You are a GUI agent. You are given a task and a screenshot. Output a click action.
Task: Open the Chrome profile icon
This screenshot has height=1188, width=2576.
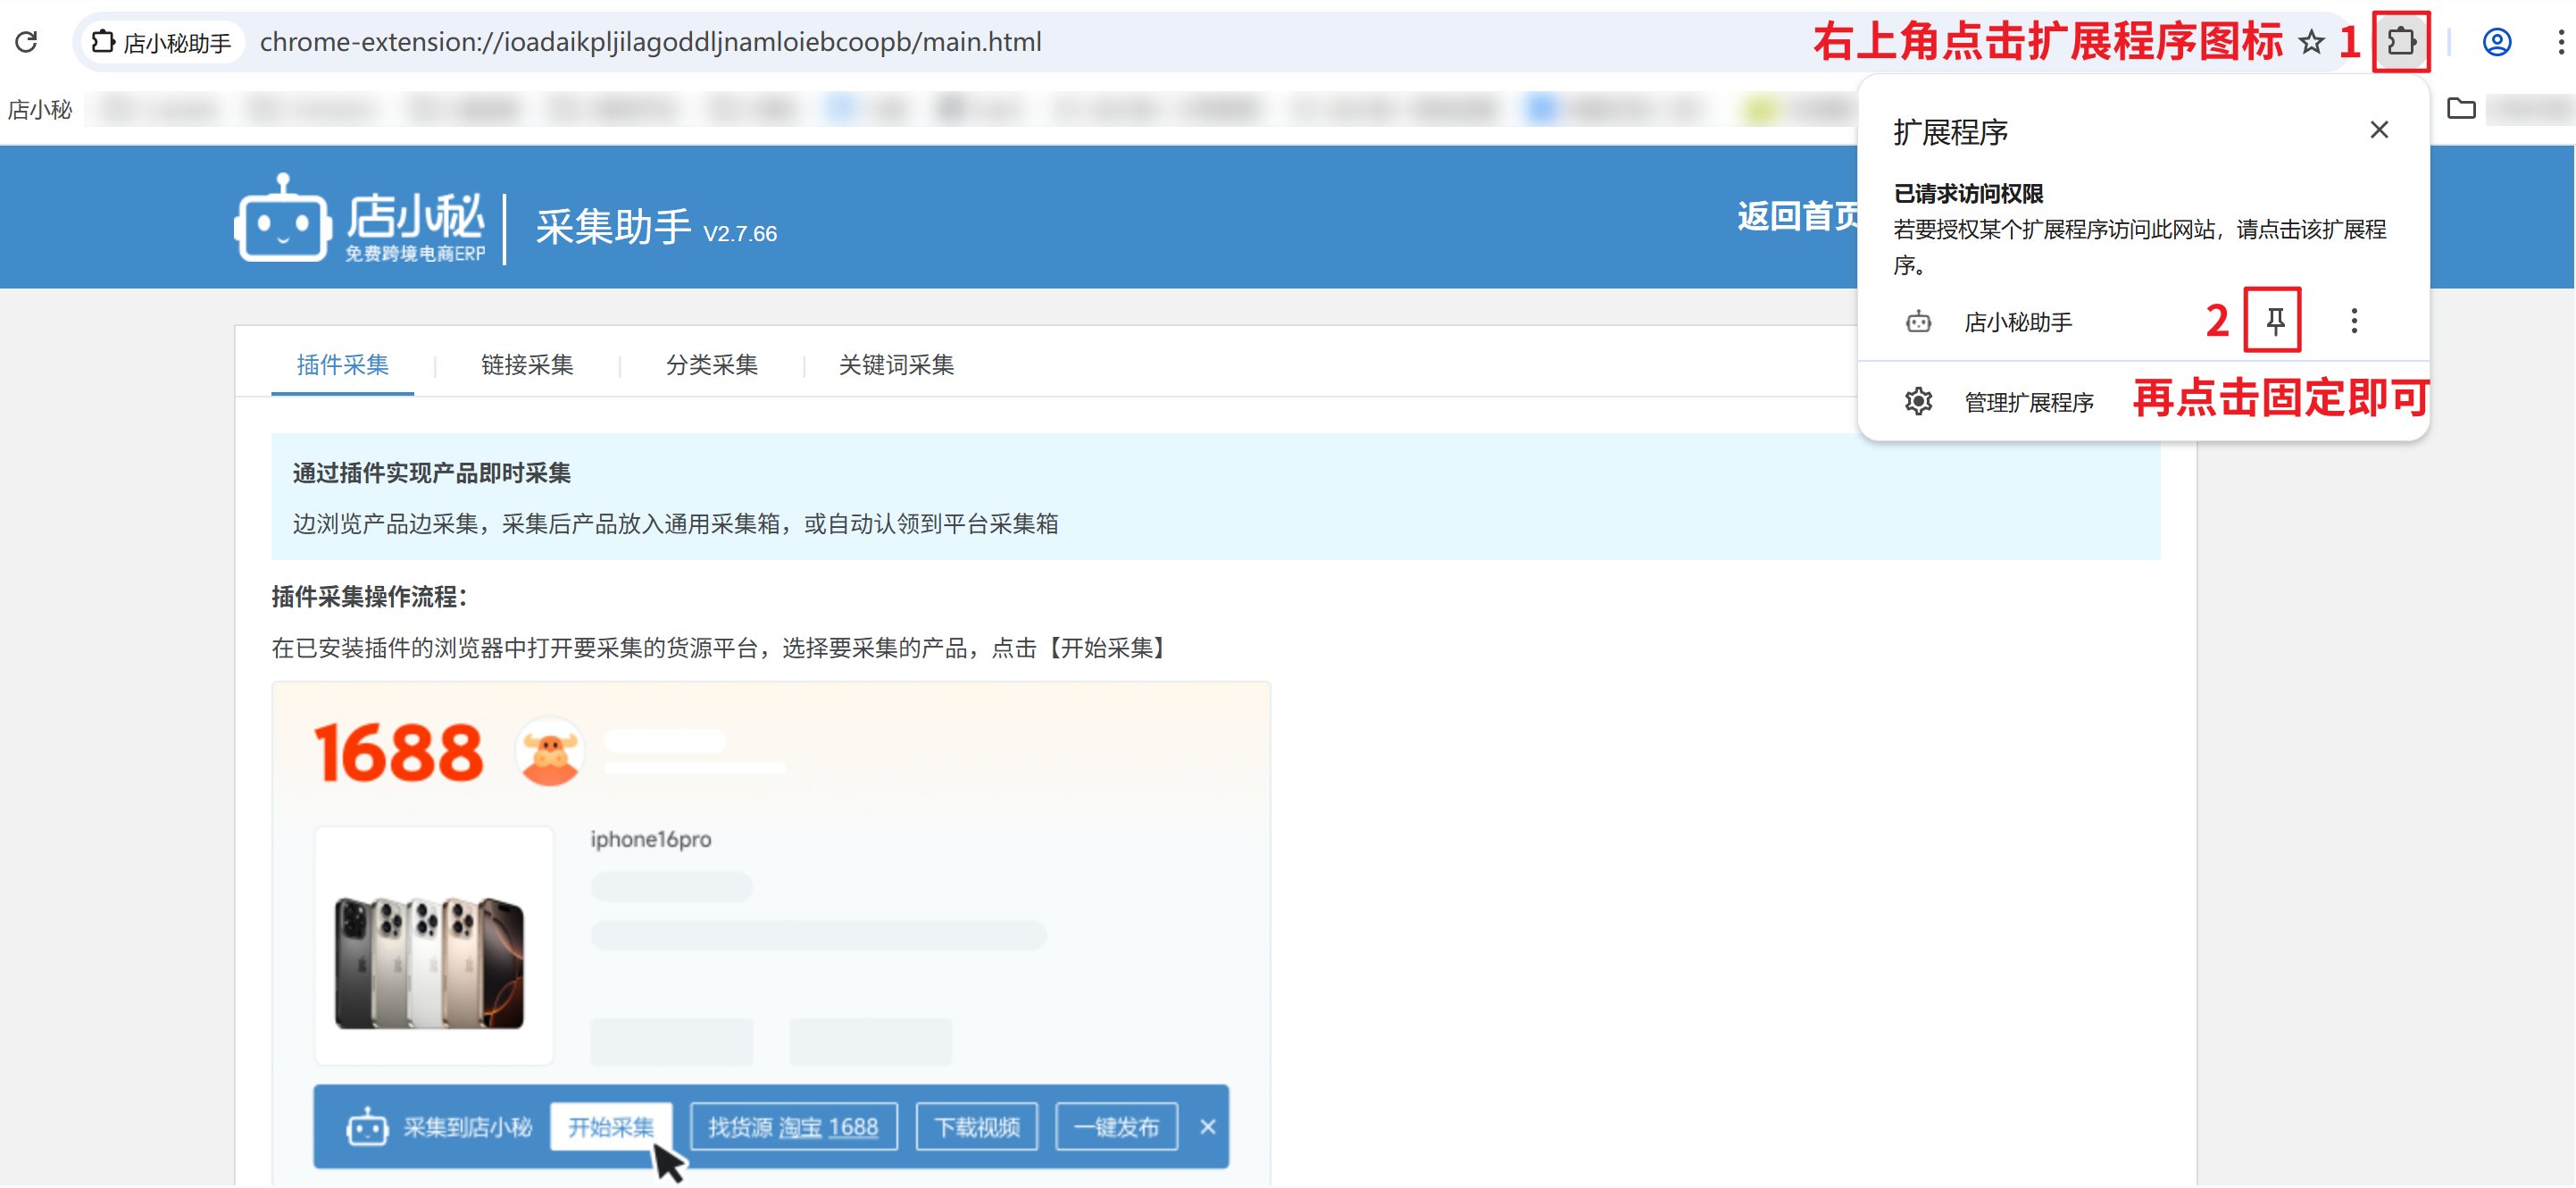click(2496, 42)
